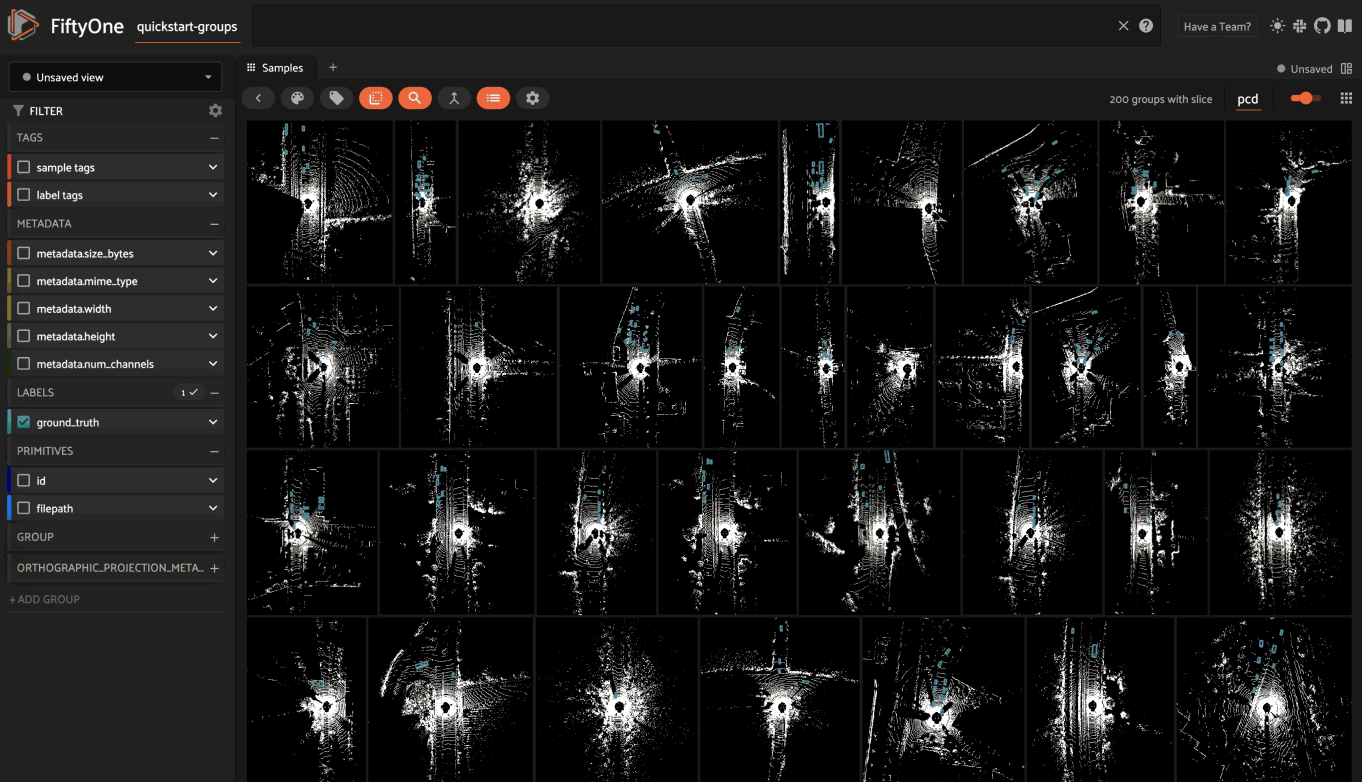The width and height of the screenshot is (1362, 782).
Task: Collapse the METADATA group minus icon
Action: 214,224
